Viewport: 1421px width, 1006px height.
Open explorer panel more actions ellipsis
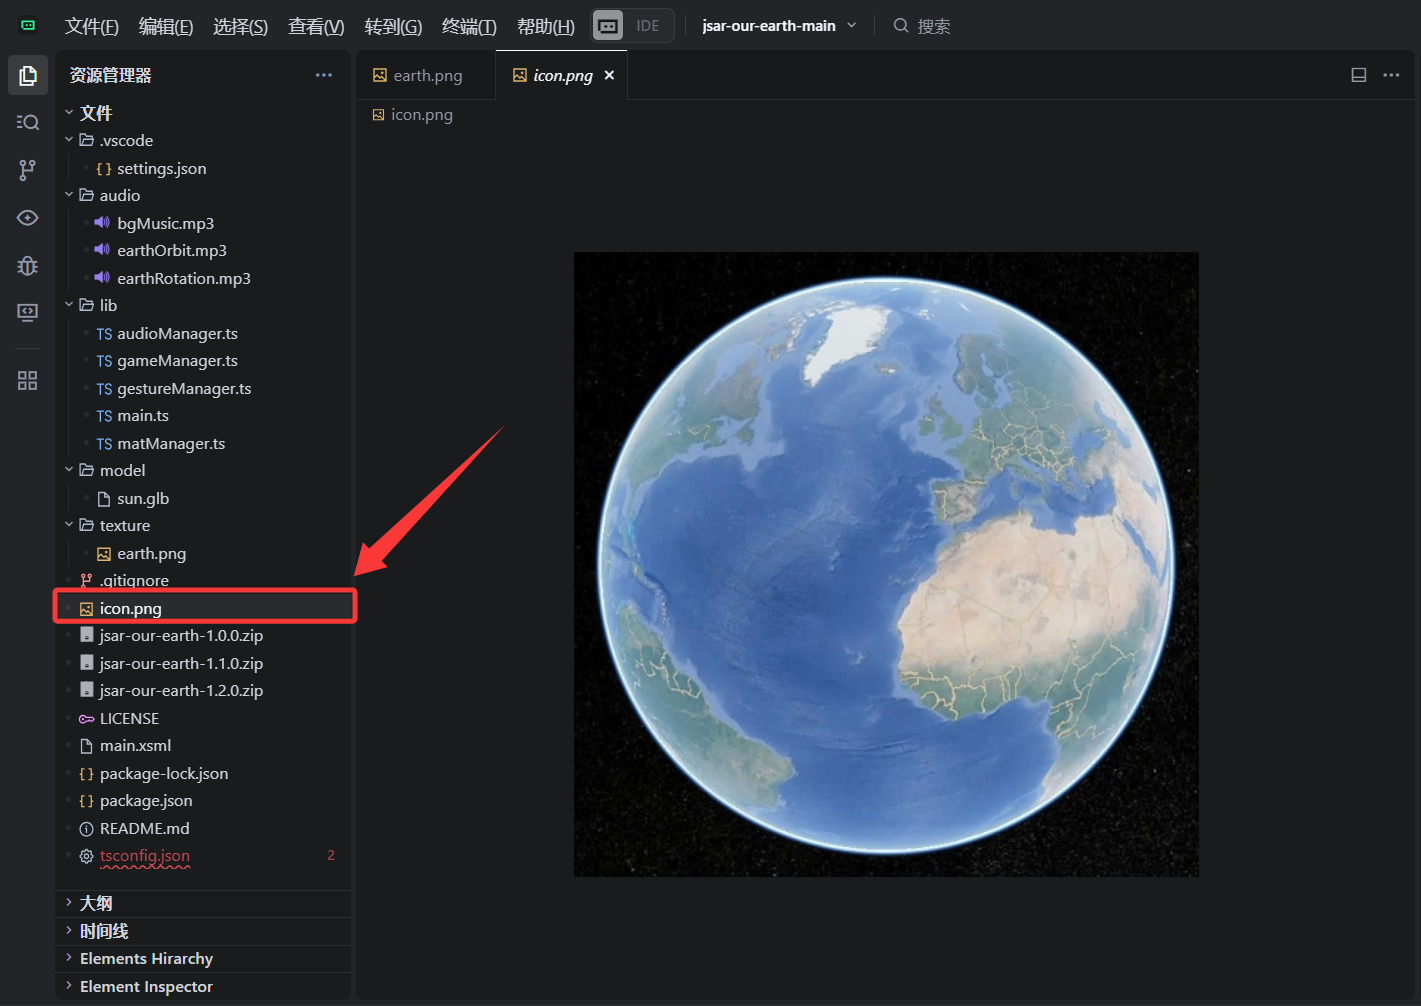tap(323, 75)
